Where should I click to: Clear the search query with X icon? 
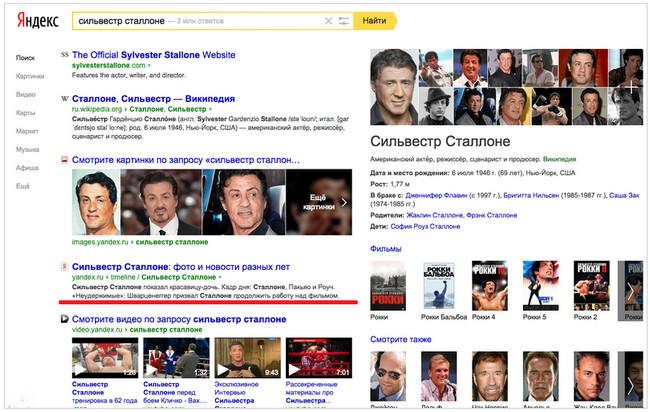328,21
